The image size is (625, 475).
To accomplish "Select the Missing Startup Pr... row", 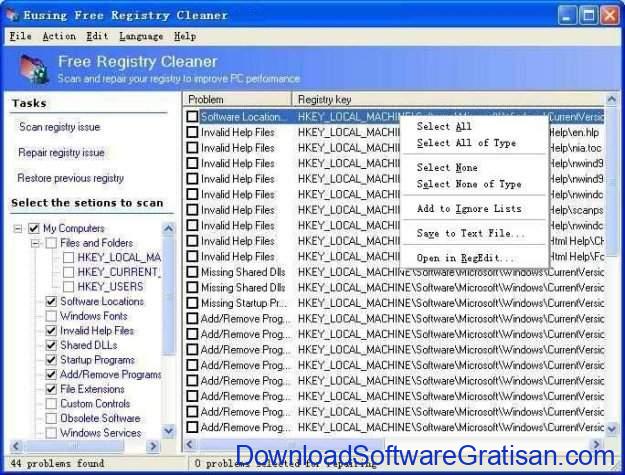I will [395, 303].
